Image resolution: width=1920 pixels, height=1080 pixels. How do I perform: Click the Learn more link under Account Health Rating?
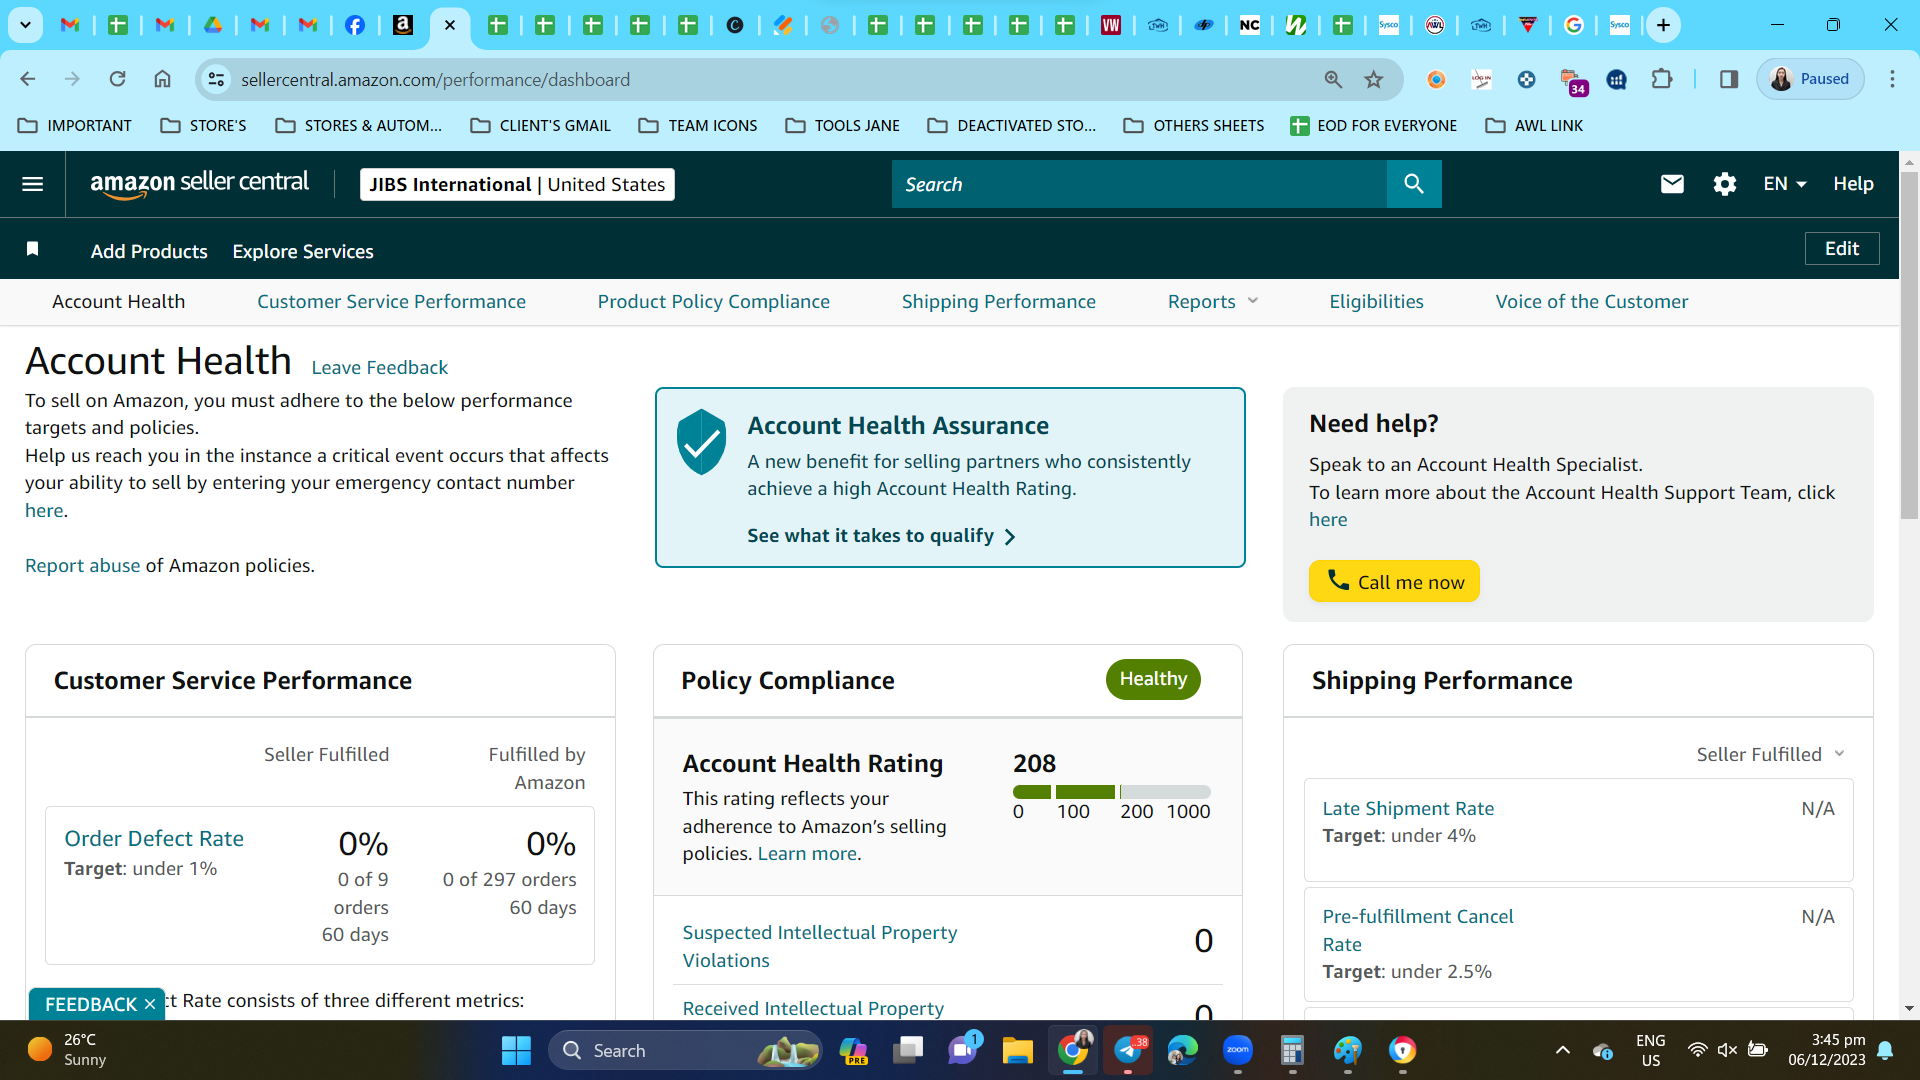[x=807, y=854]
